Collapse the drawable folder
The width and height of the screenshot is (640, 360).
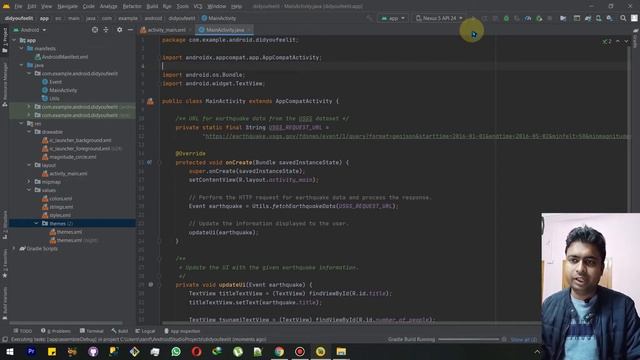coord(29,132)
